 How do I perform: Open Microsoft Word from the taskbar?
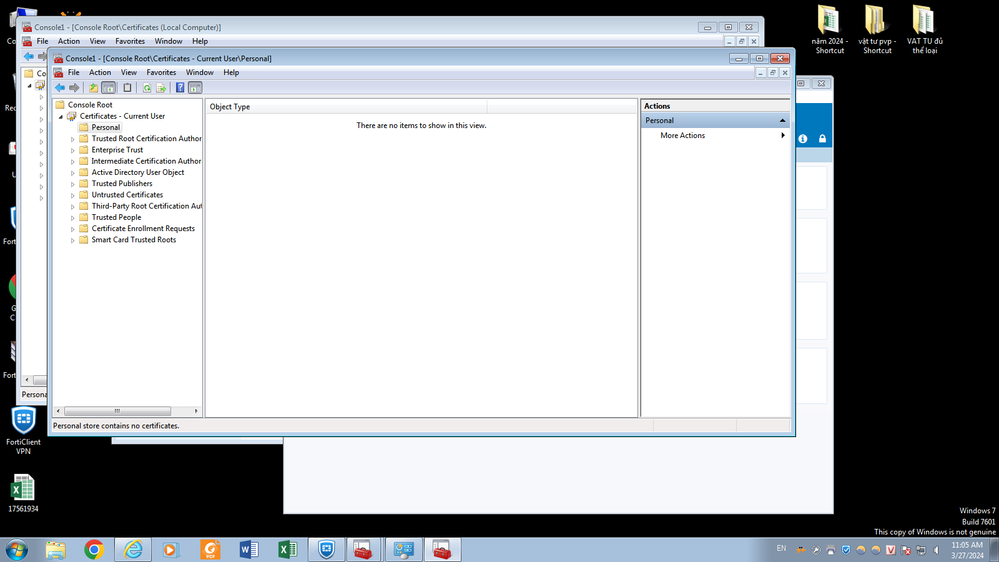(248, 549)
